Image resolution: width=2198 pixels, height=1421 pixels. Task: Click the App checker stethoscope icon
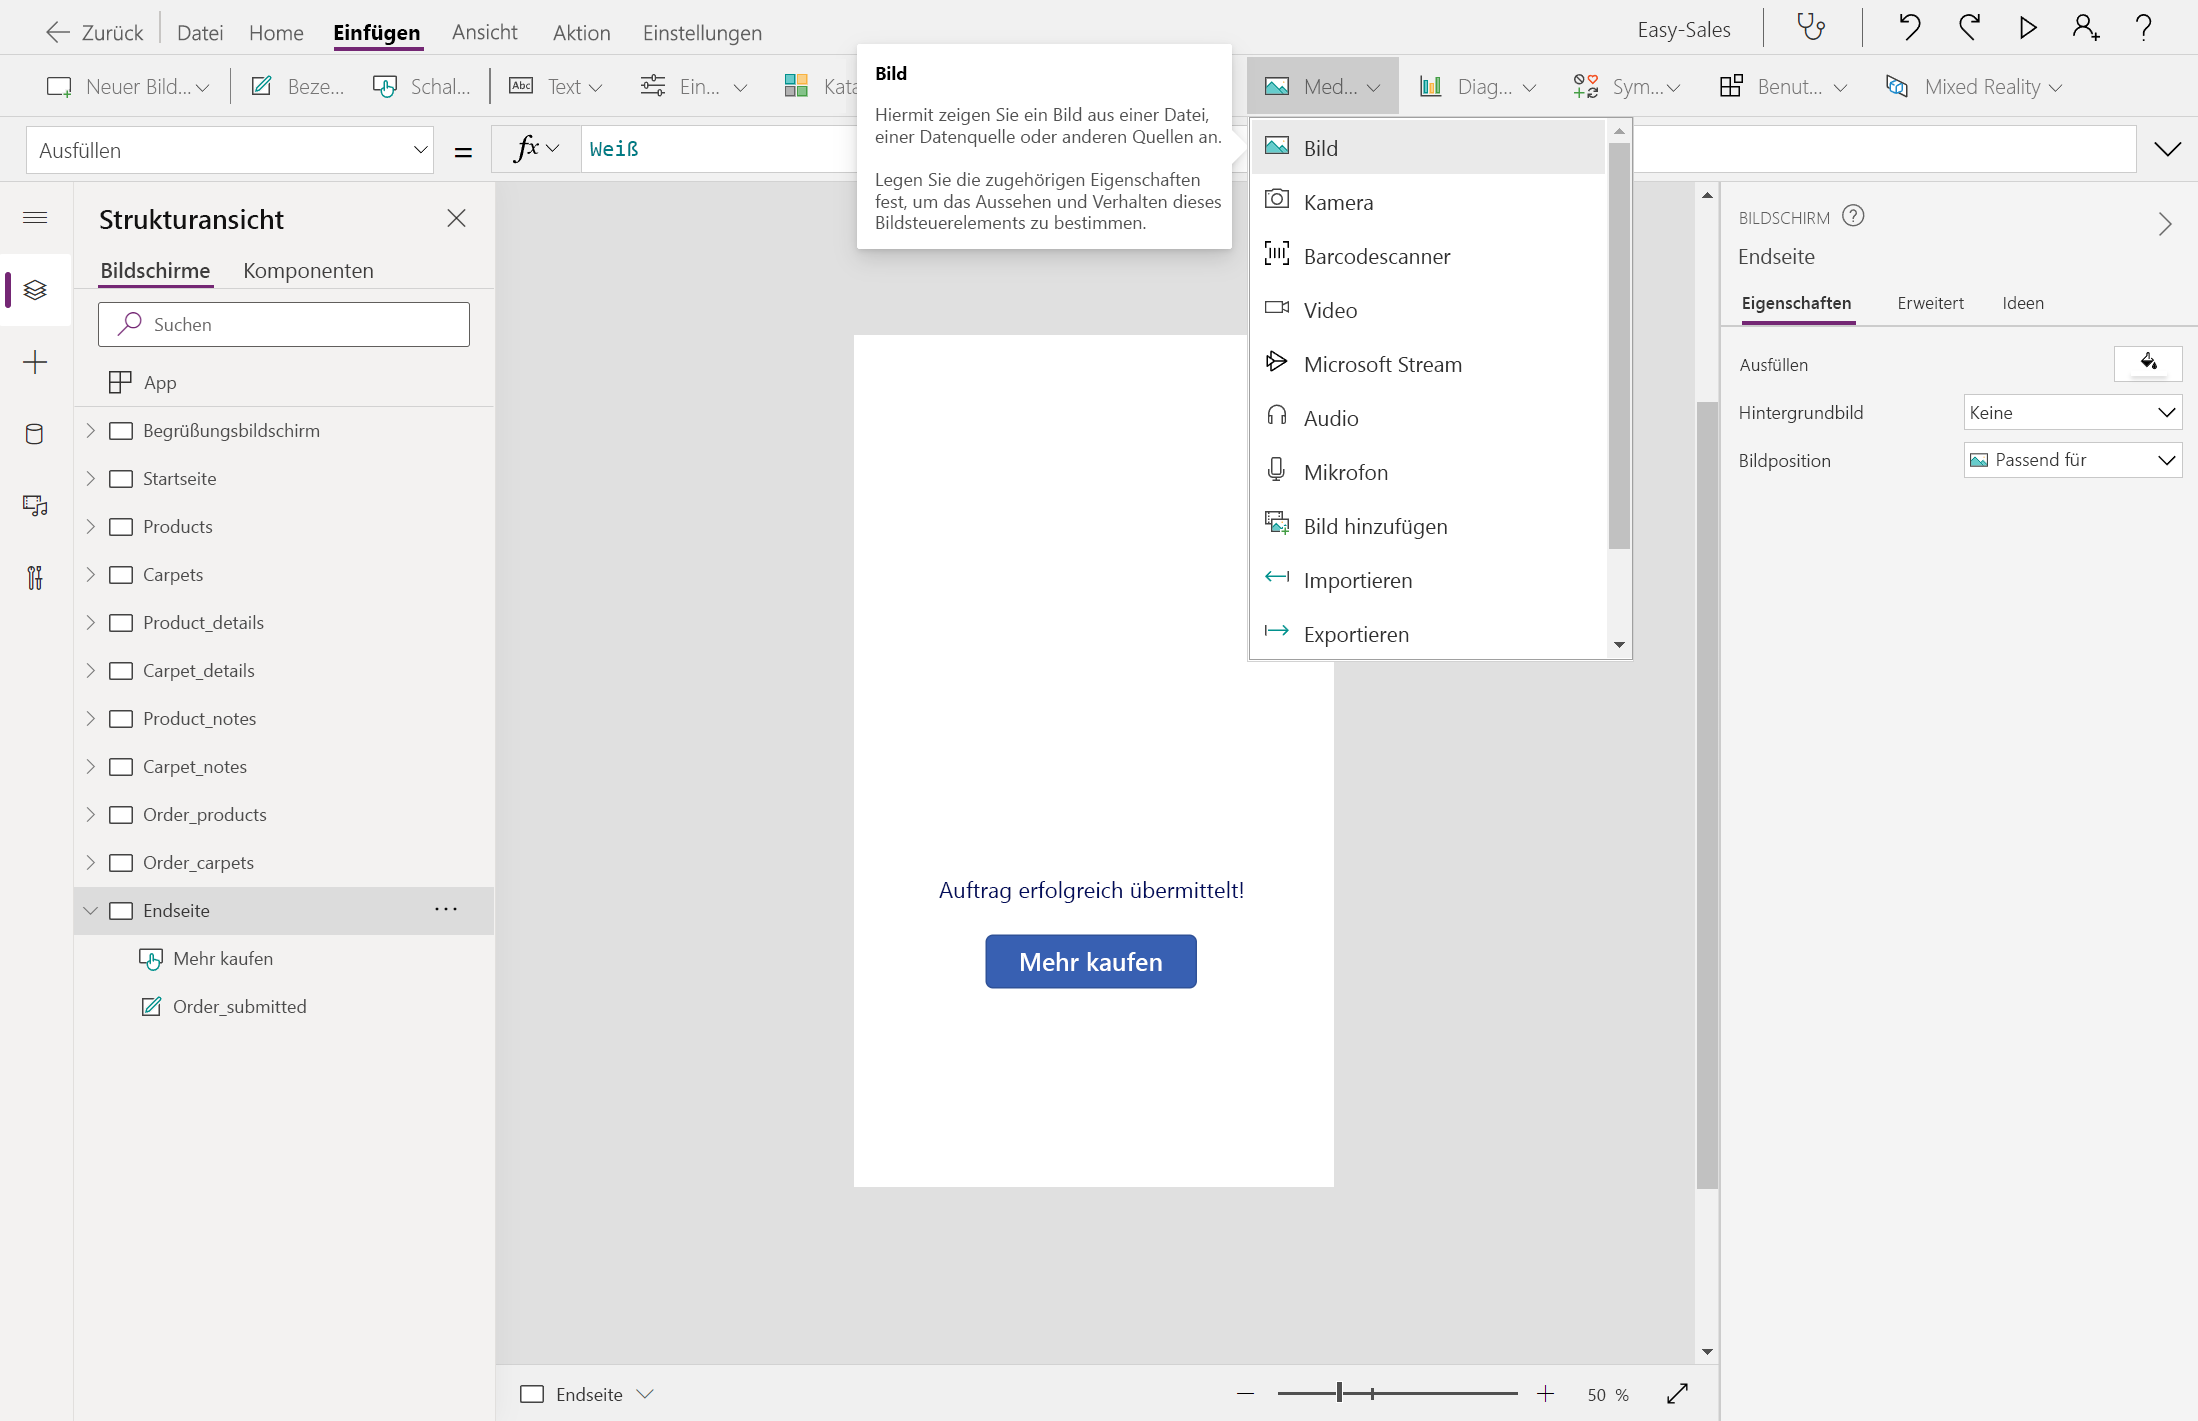coord(1811,28)
